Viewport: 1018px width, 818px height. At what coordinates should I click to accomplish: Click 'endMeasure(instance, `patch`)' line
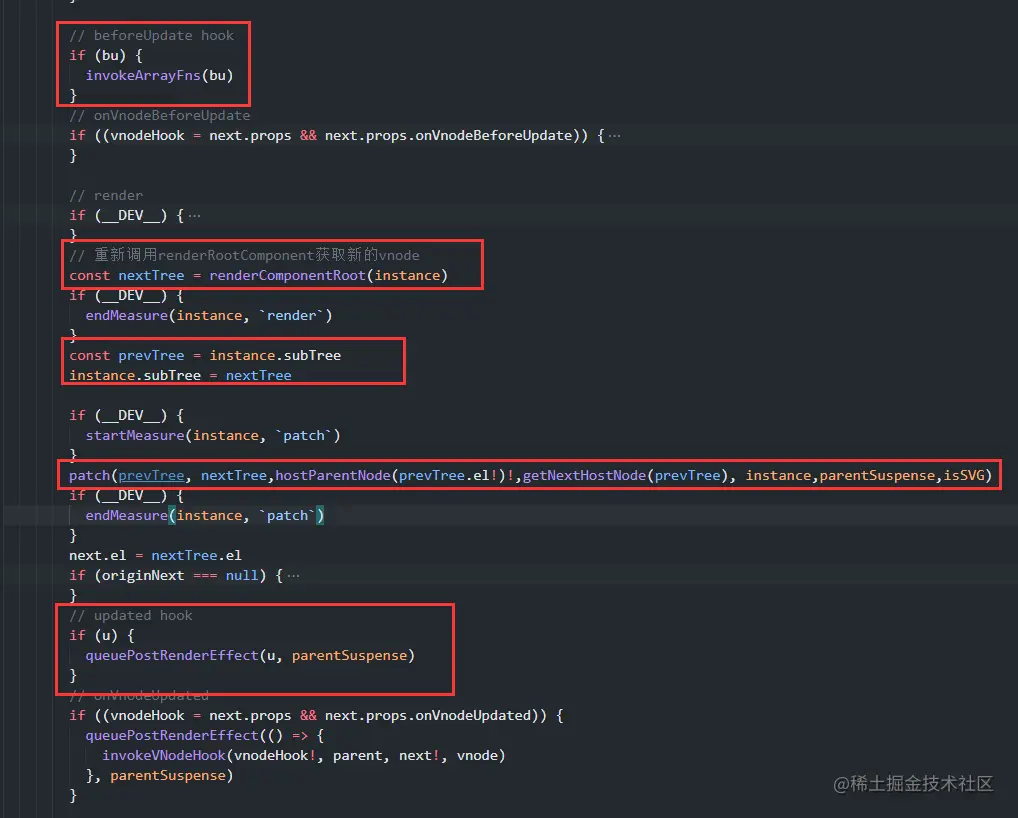205,515
